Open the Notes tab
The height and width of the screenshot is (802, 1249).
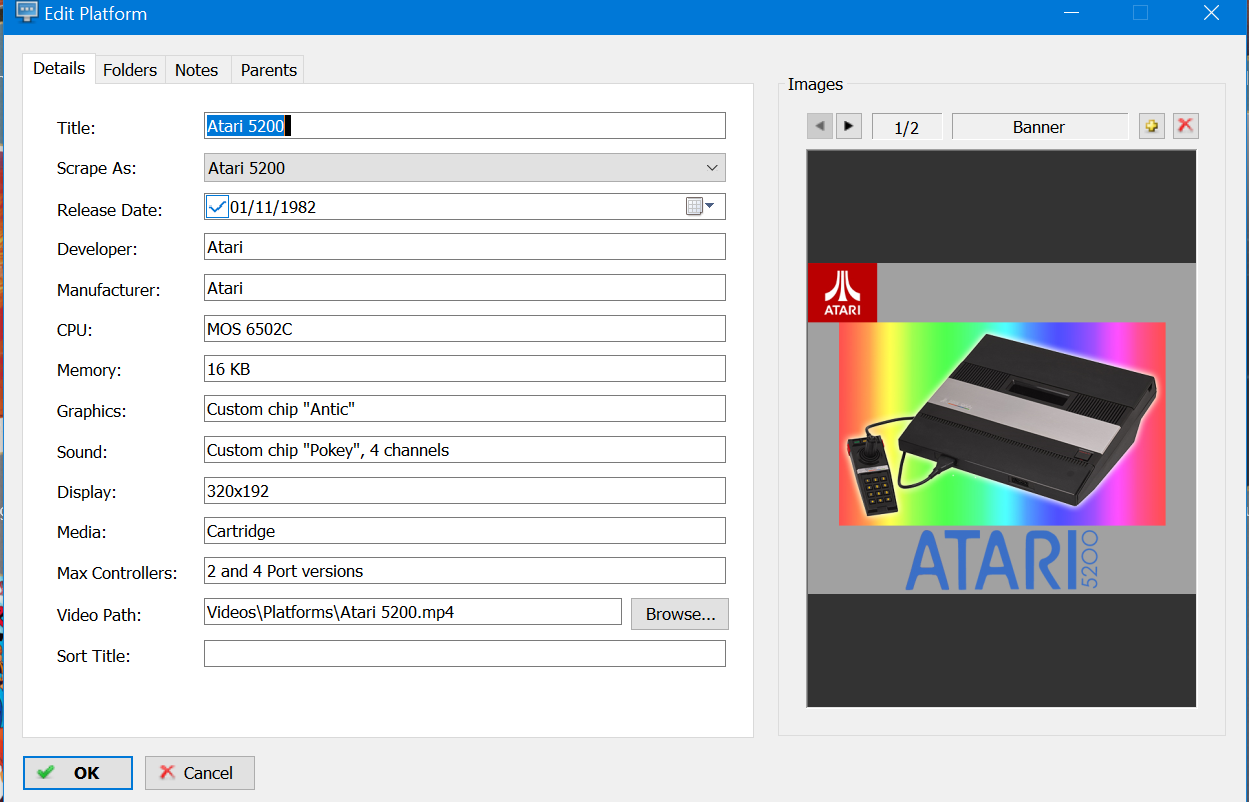[x=196, y=70]
